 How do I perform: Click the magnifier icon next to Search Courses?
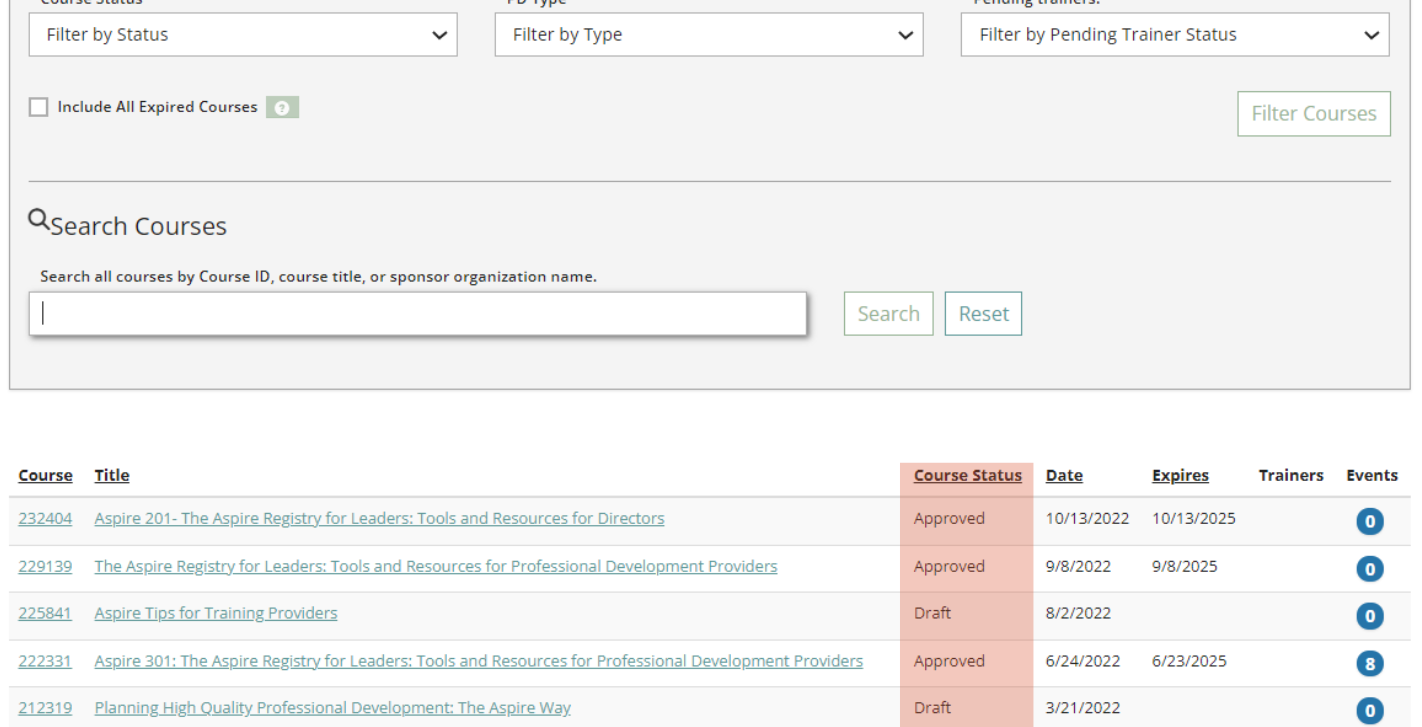point(39,220)
